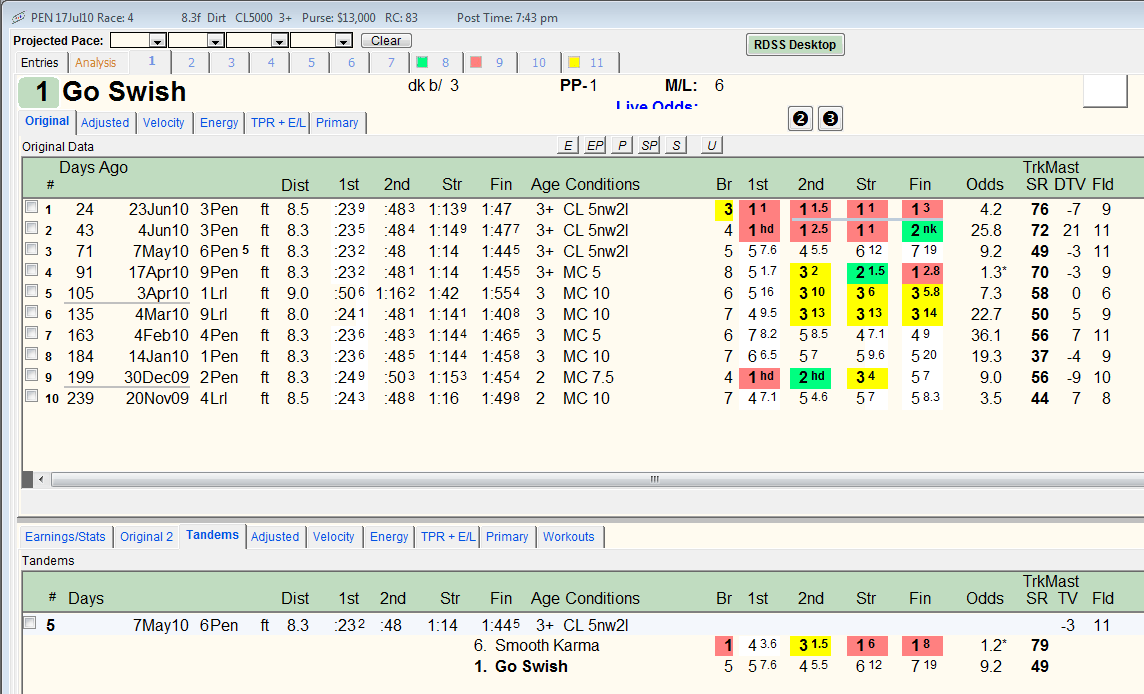
Task: Click the circled 2 icon button
Action: pyautogui.click(x=800, y=118)
